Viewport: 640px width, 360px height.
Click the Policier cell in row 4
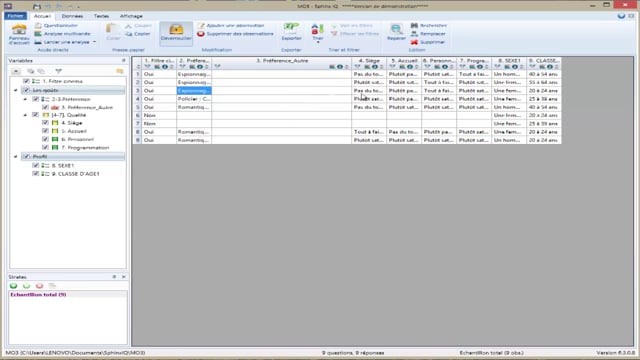point(194,99)
